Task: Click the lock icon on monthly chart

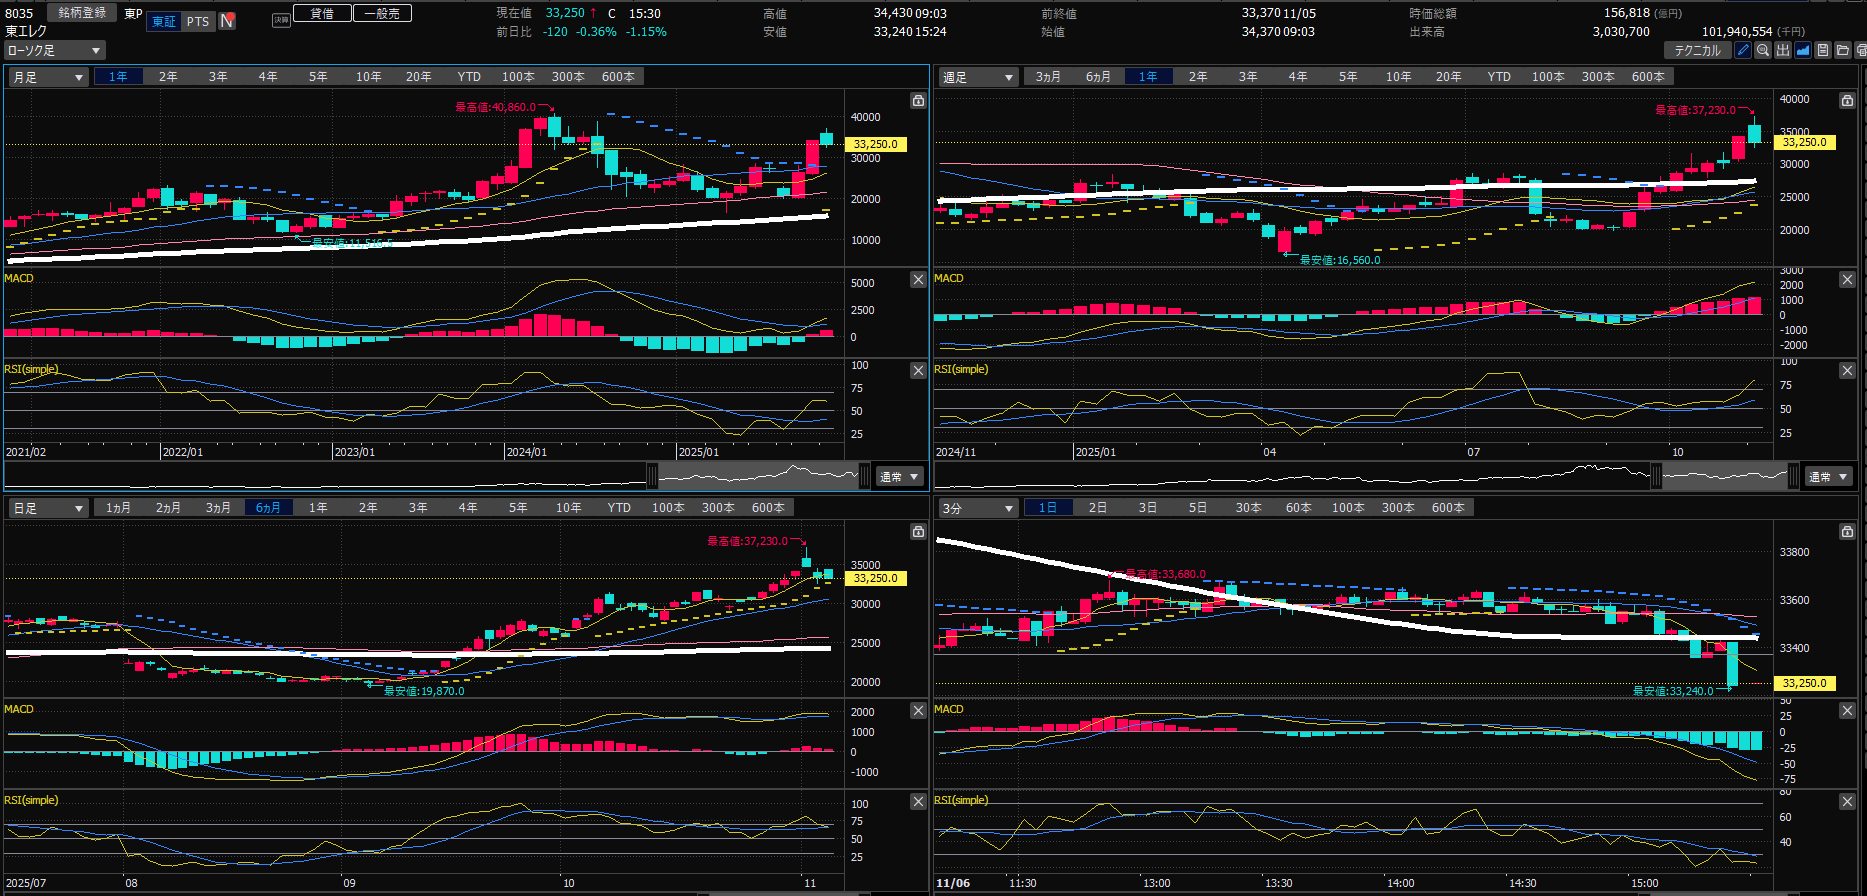Action: pyautogui.click(x=918, y=101)
